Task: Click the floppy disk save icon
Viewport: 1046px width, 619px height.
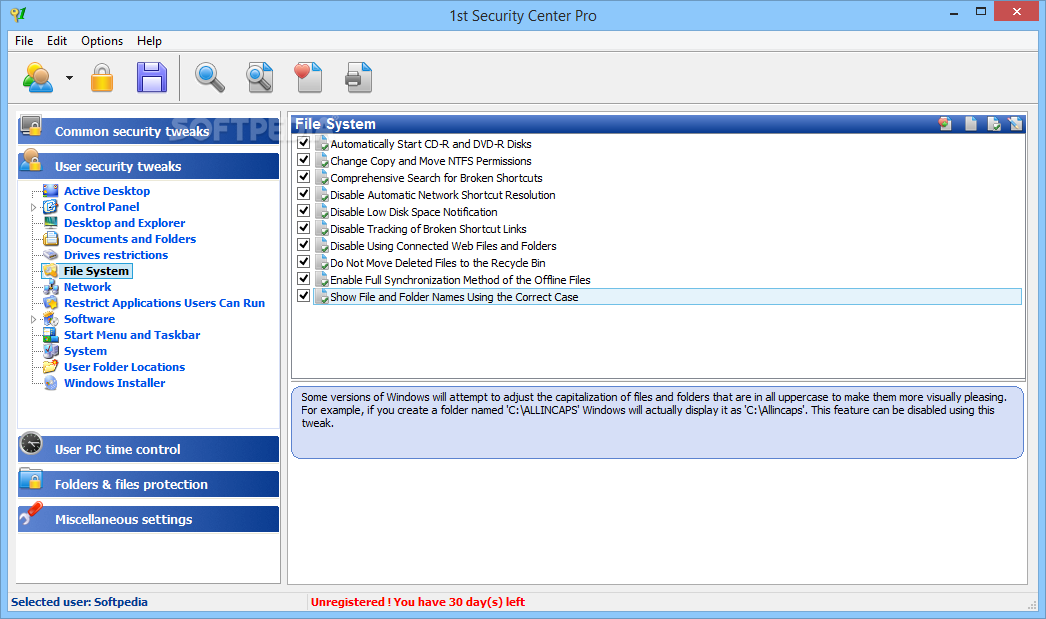Action: point(152,77)
